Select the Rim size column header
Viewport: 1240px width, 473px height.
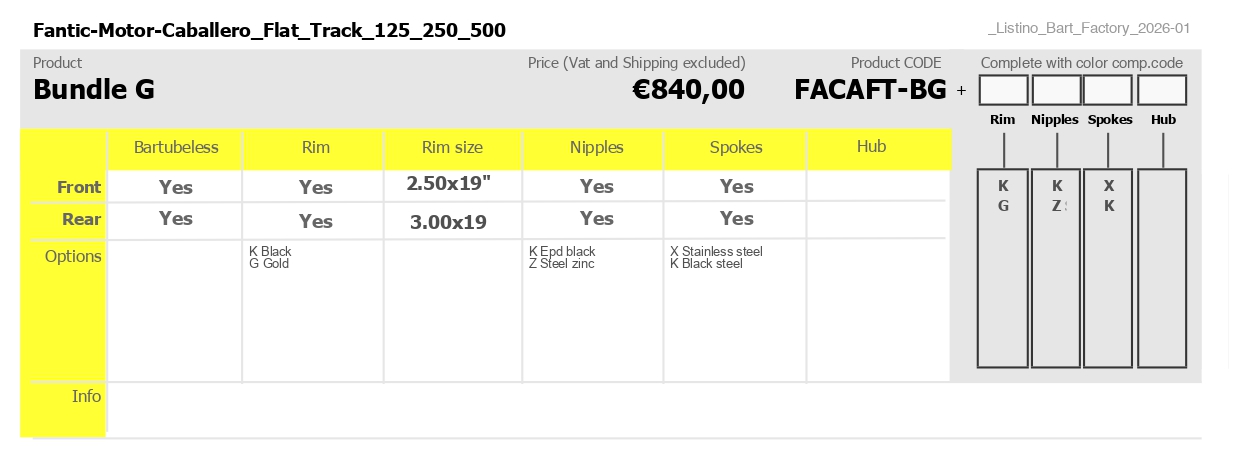tap(452, 148)
